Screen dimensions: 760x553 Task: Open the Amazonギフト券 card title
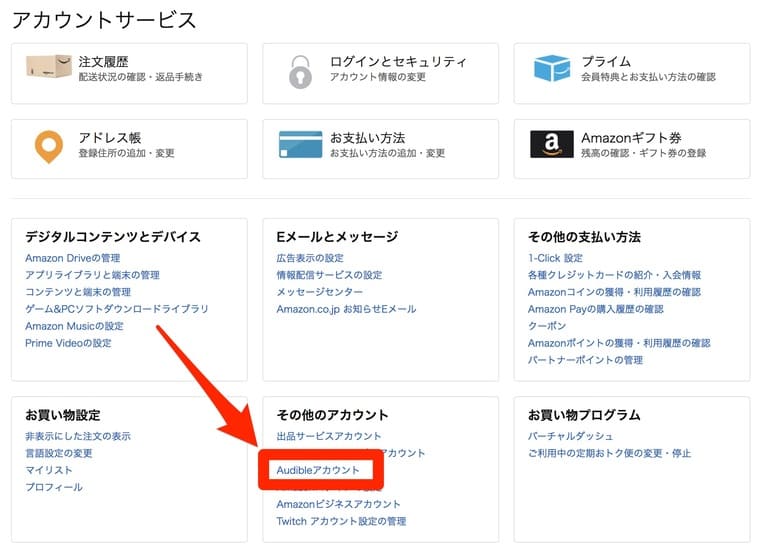(631, 138)
